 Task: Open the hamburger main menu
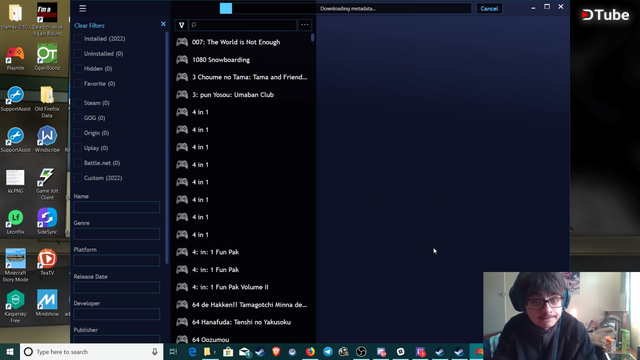click(x=82, y=9)
